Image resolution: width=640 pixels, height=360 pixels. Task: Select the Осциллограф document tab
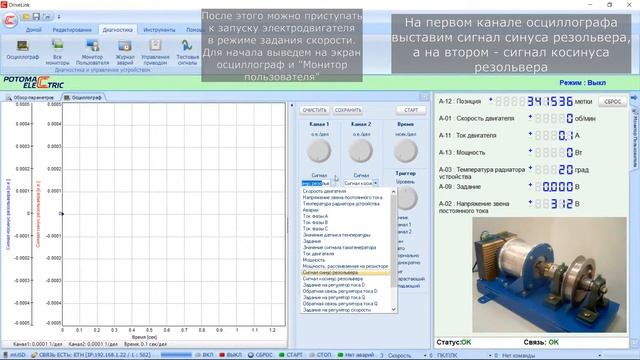pos(83,98)
